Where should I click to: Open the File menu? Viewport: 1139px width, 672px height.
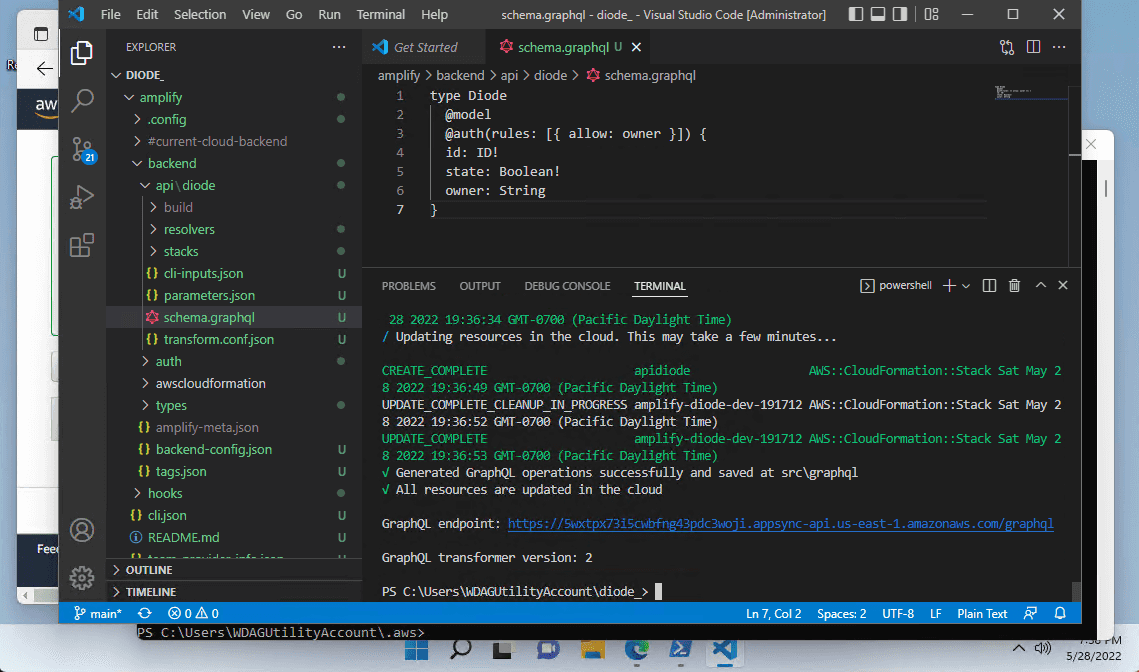110,15
